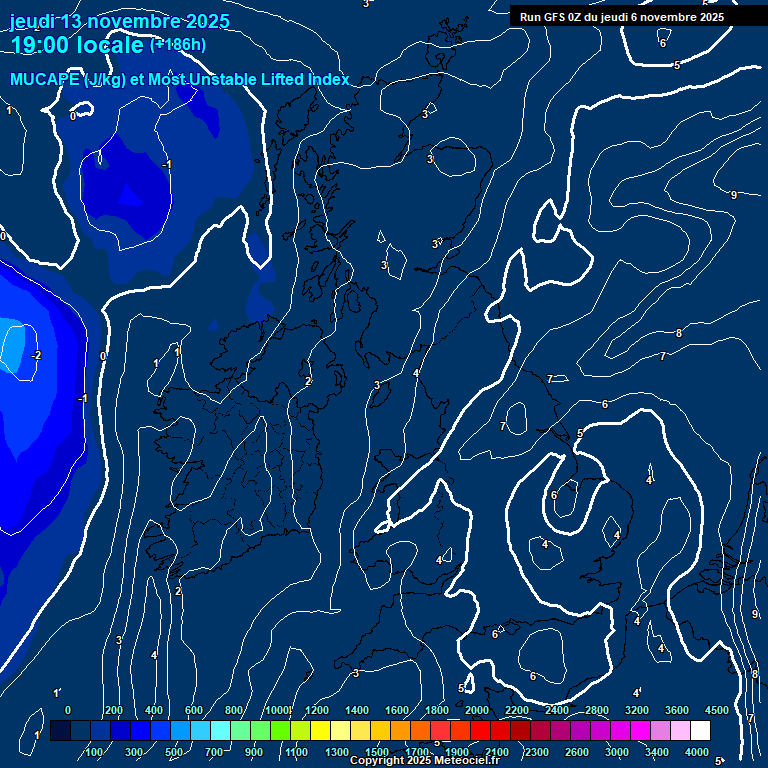Click the '700' legend scale label
The width and height of the screenshot is (768, 768).
click(x=214, y=752)
